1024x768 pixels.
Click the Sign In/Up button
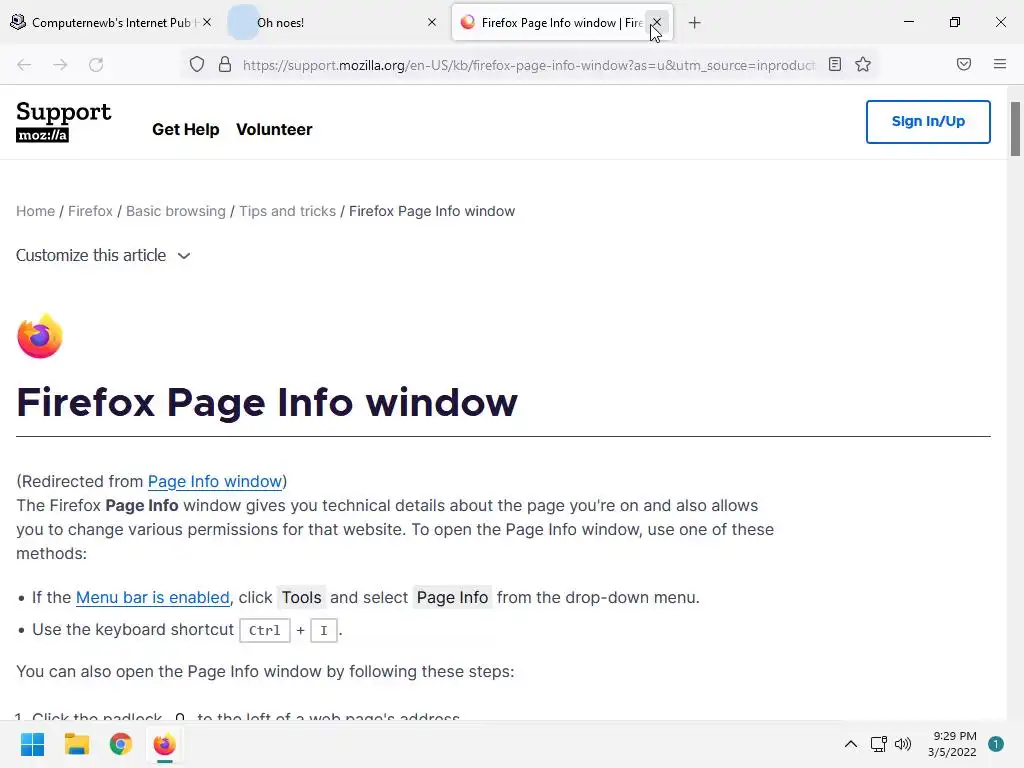click(x=928, y=121)
